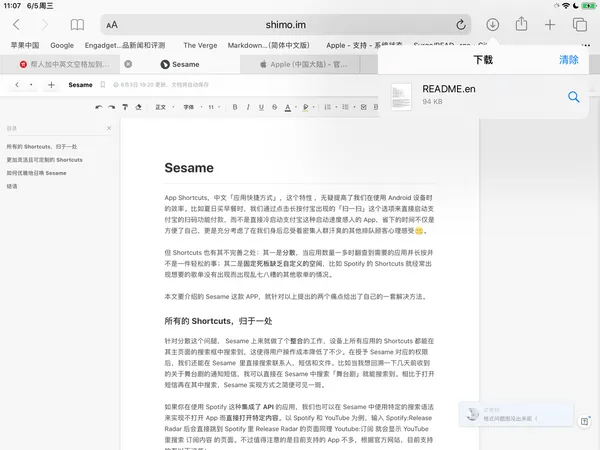Image resolution: width=600 pixels, height=450 pixels.
Task: Open the Markdown 简体中文版 bookmark
Action: (x=268, y=45)
